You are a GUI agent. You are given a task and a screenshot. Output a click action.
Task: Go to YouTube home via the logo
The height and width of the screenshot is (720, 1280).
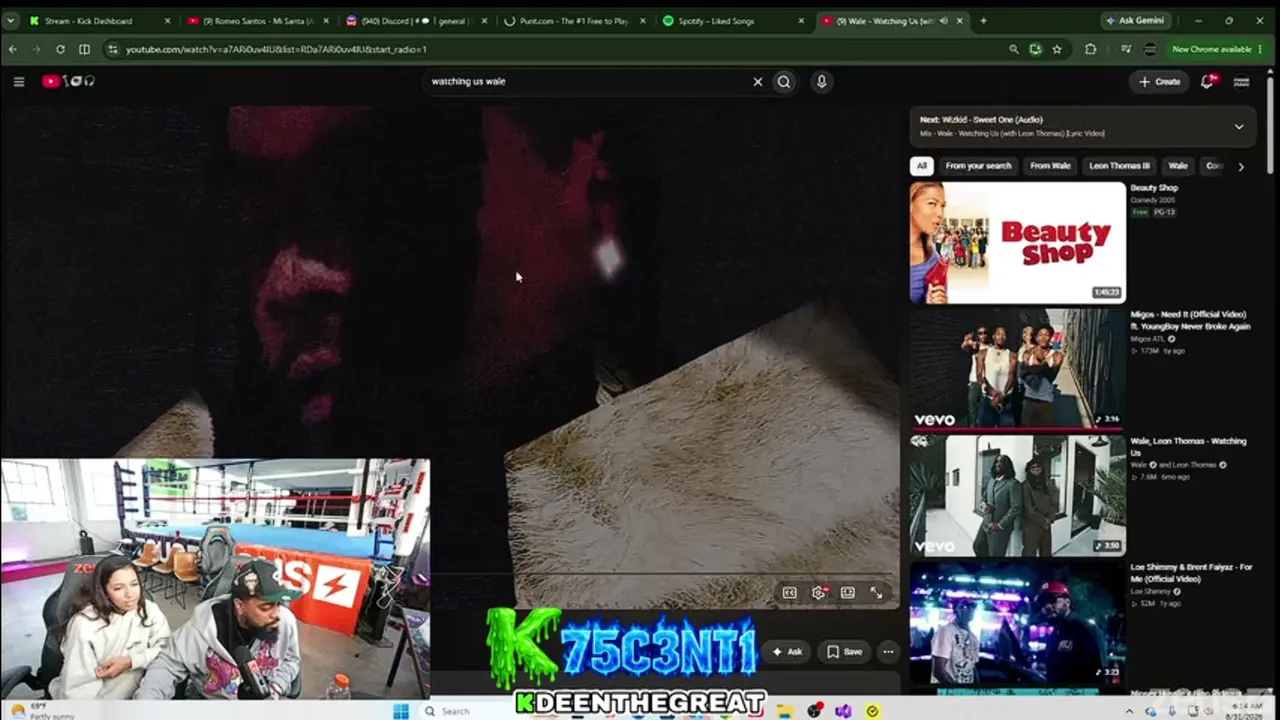68,82
